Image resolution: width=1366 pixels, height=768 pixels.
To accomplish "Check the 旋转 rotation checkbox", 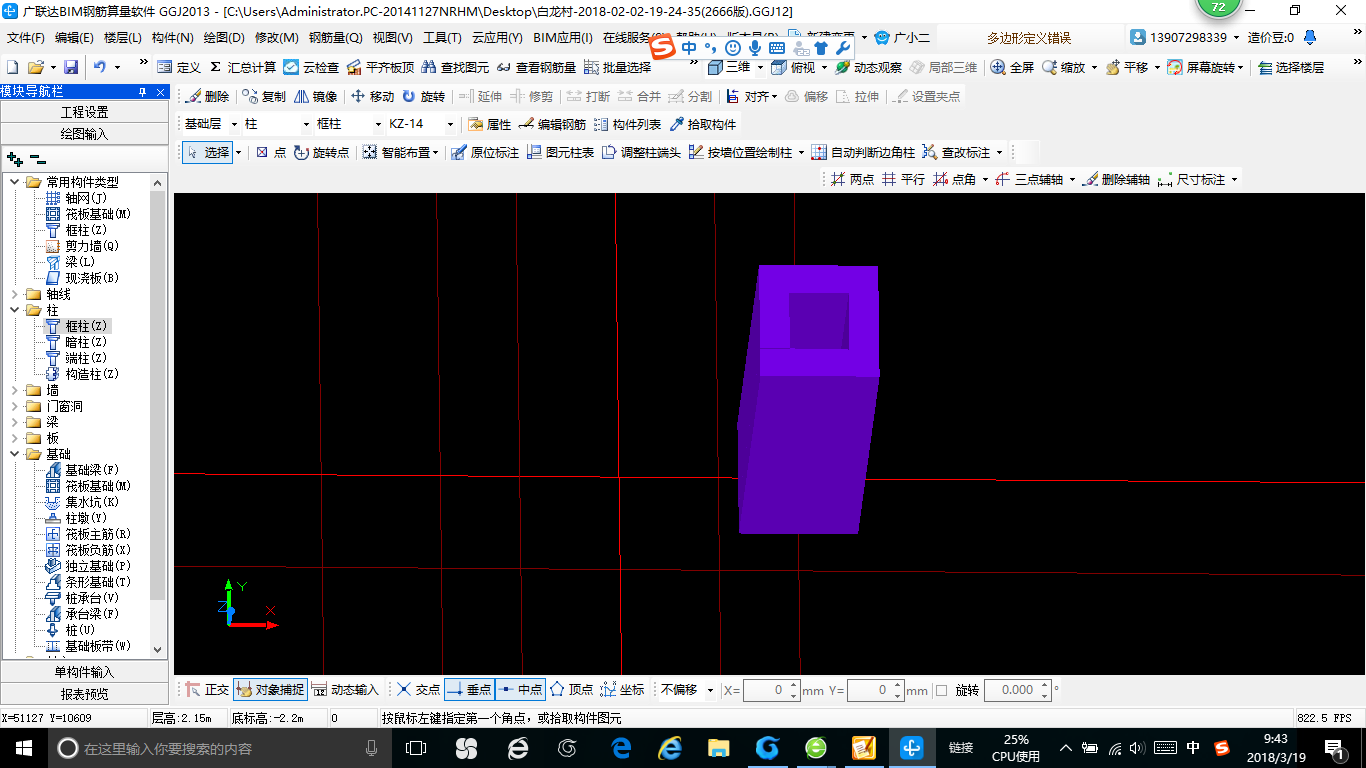I will [x=941, y=690].
